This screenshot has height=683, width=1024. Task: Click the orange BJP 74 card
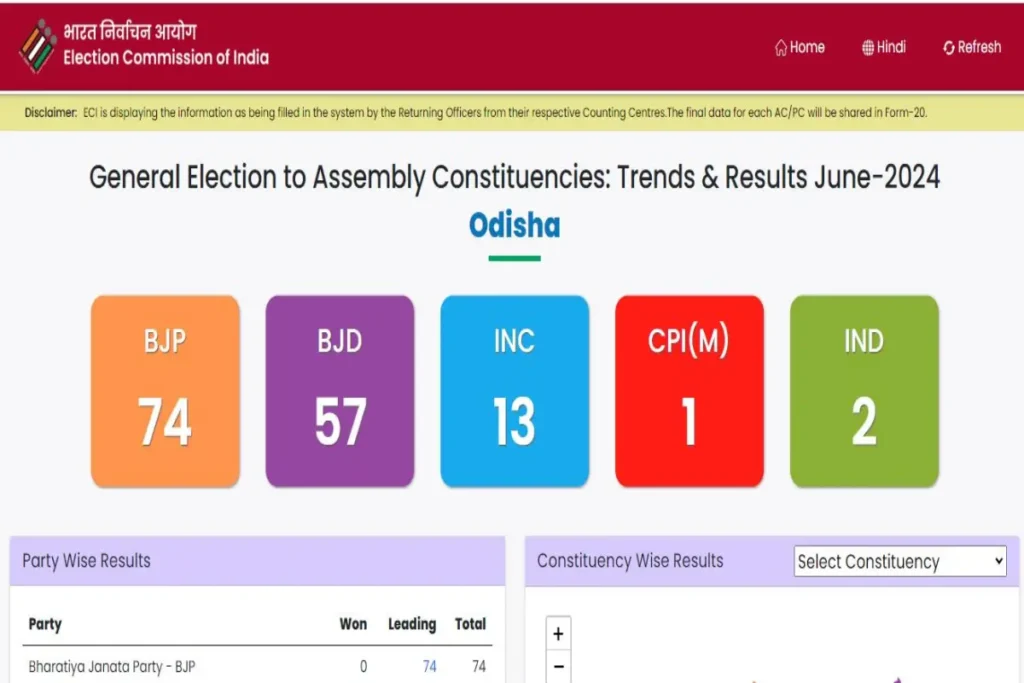tap(165, 391)
